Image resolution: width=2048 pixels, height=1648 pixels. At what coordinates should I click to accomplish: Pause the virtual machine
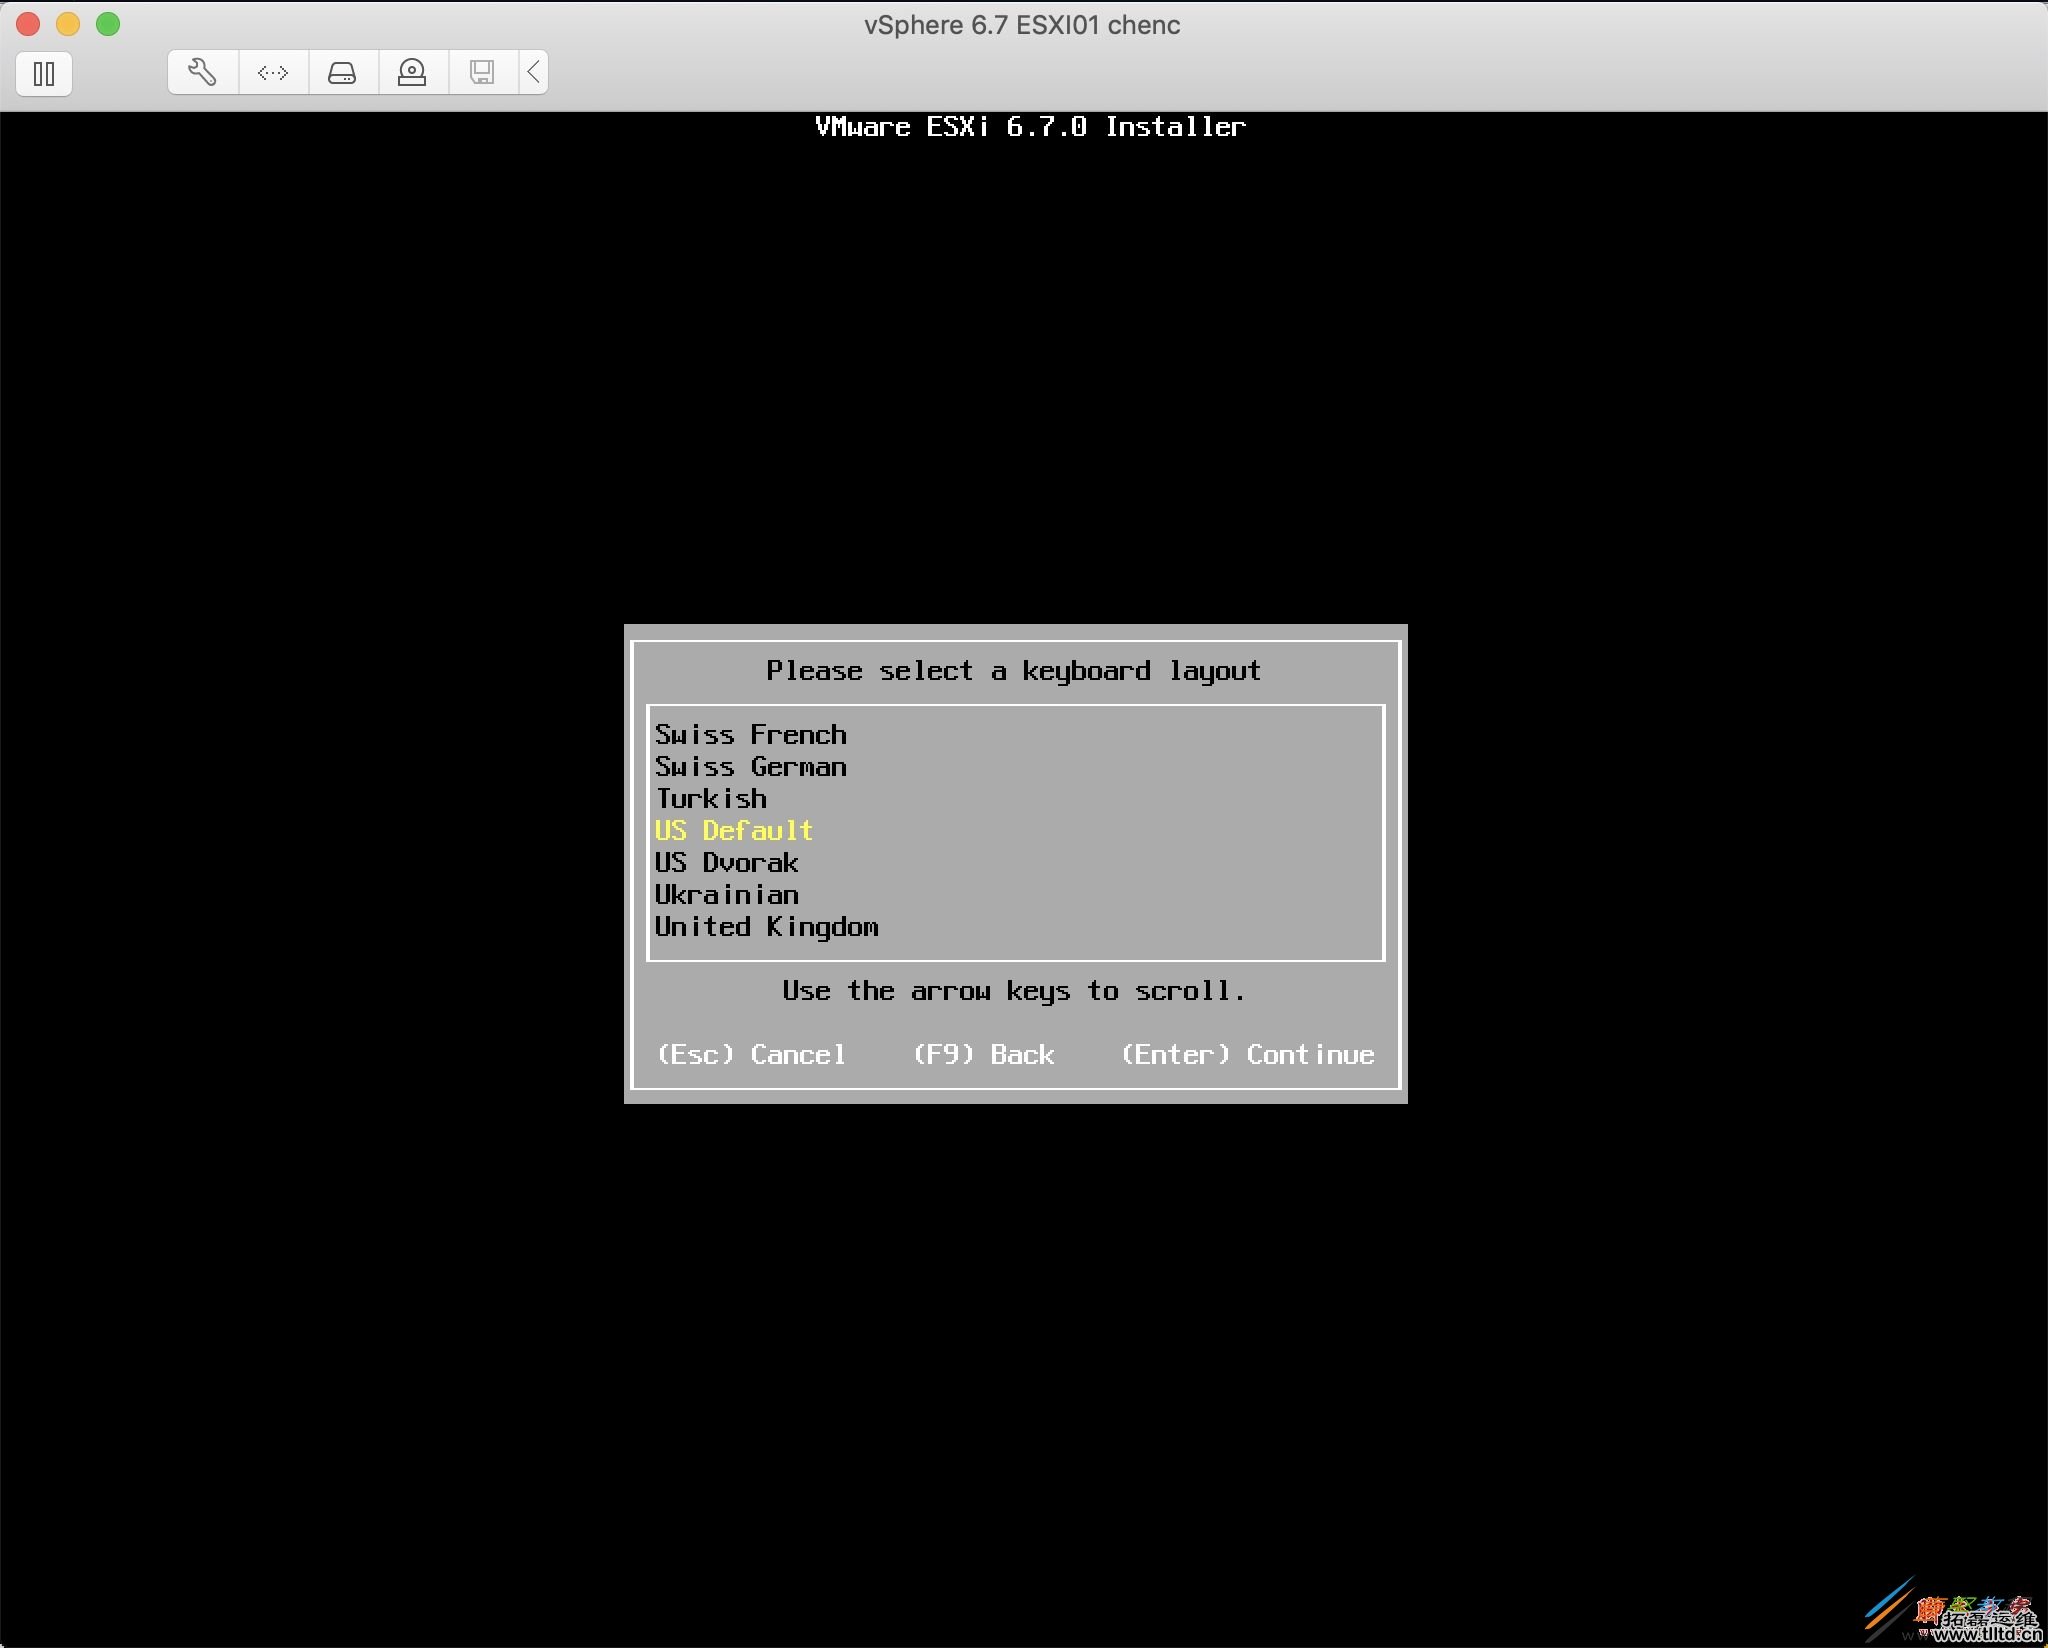click(44, 73)
